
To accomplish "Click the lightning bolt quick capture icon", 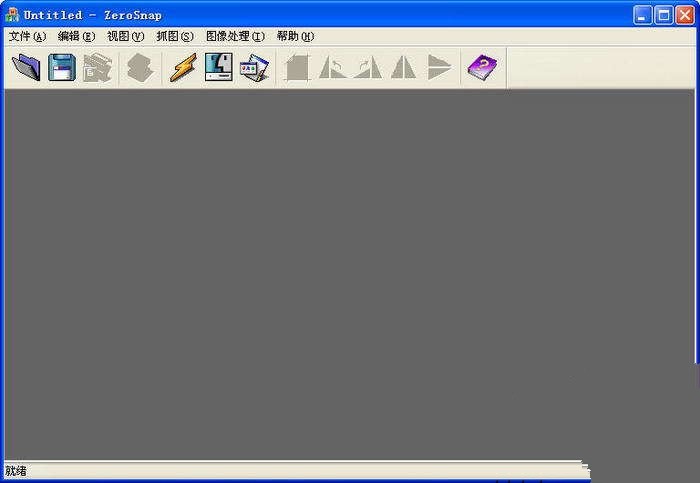I will pyautogui.click(x=183, y=67).
